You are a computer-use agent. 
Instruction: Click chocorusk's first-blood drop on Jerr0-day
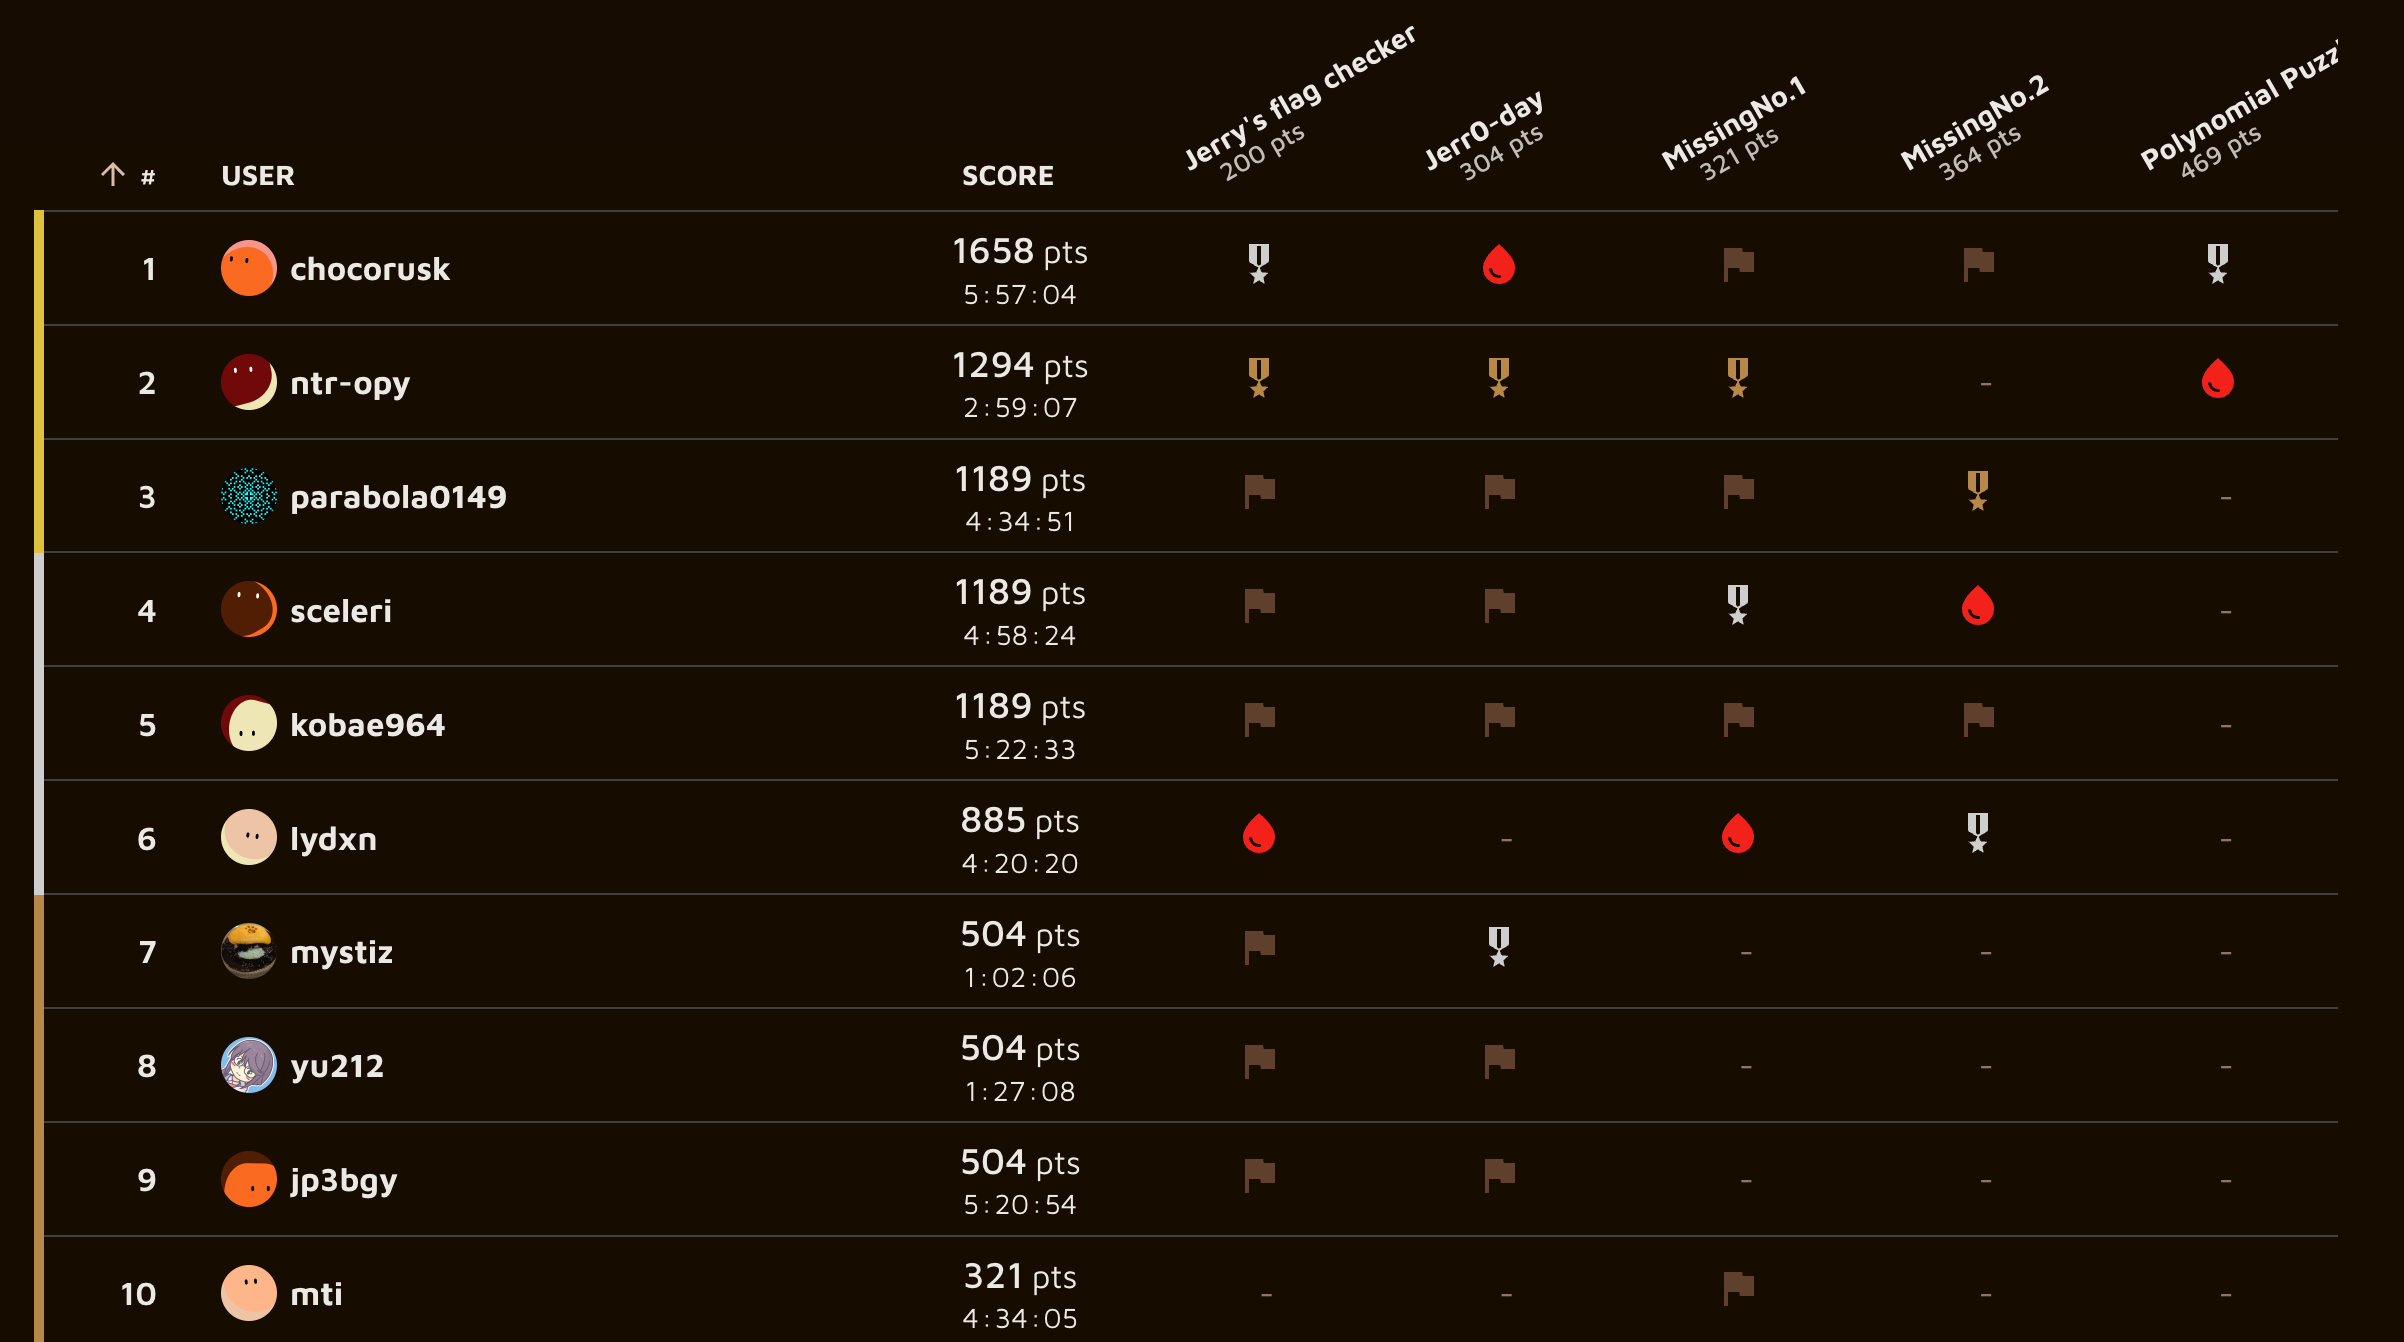pos(1498,265)
